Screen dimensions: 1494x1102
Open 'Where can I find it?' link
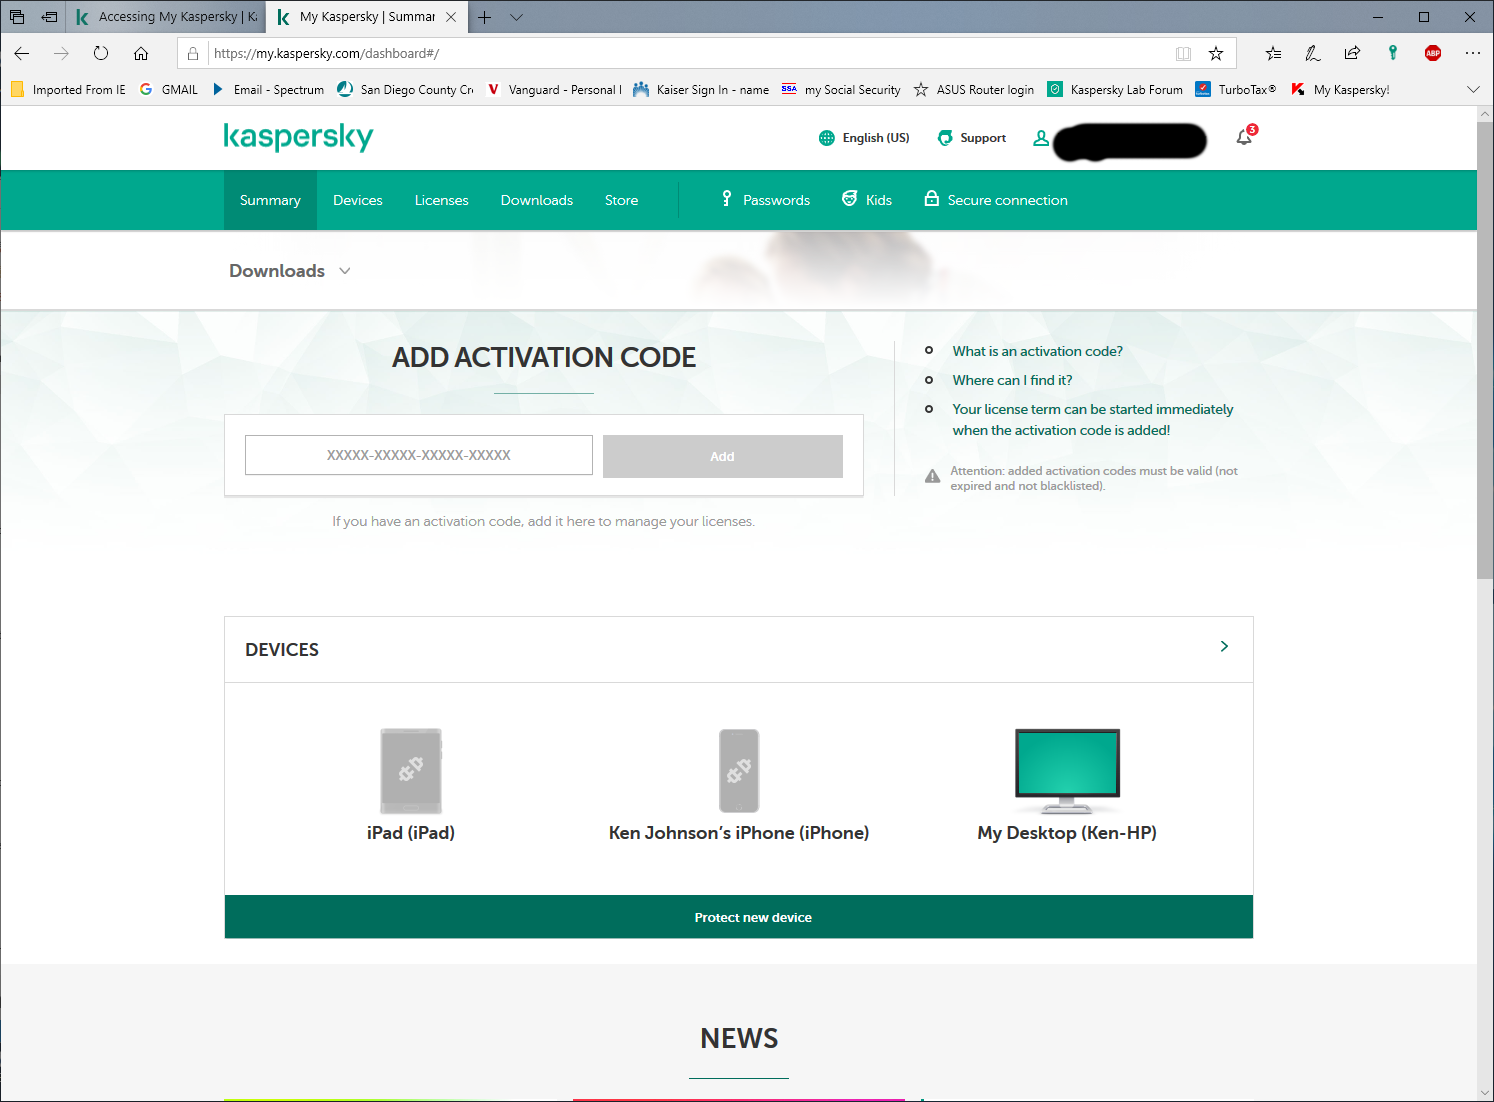1012,380
